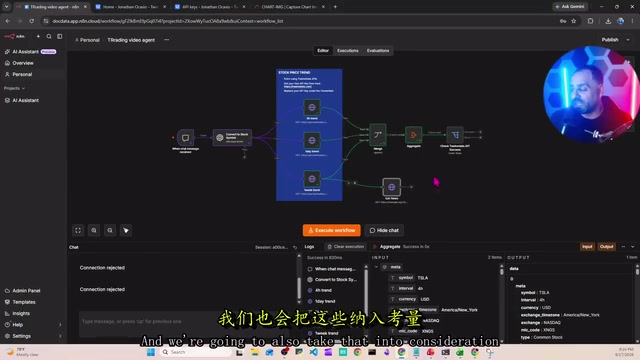Click the Publish button
Screen dimensions: 640x360
[x=610, y=40]
